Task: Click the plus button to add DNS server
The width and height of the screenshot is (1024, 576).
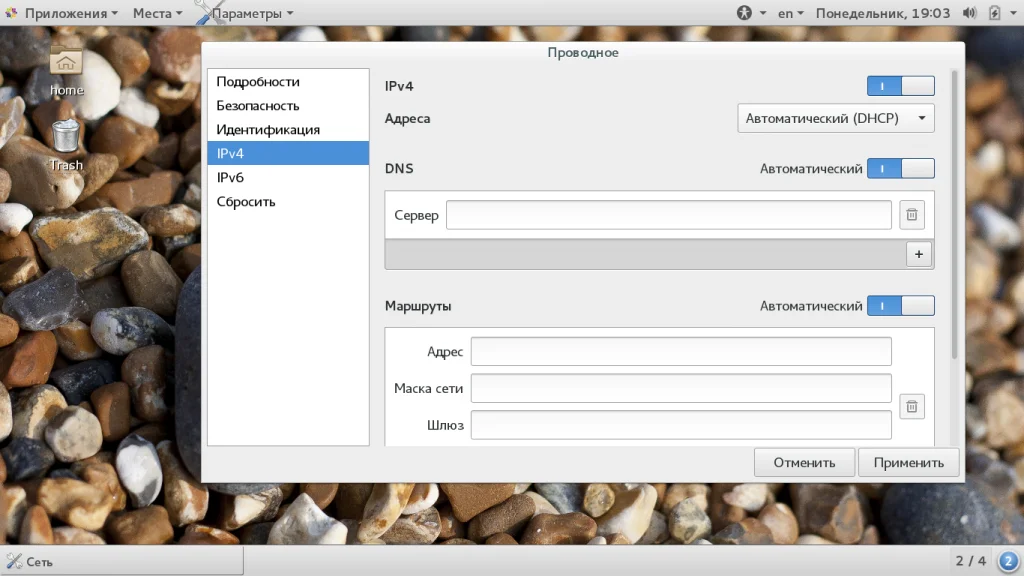Action: 918,254
